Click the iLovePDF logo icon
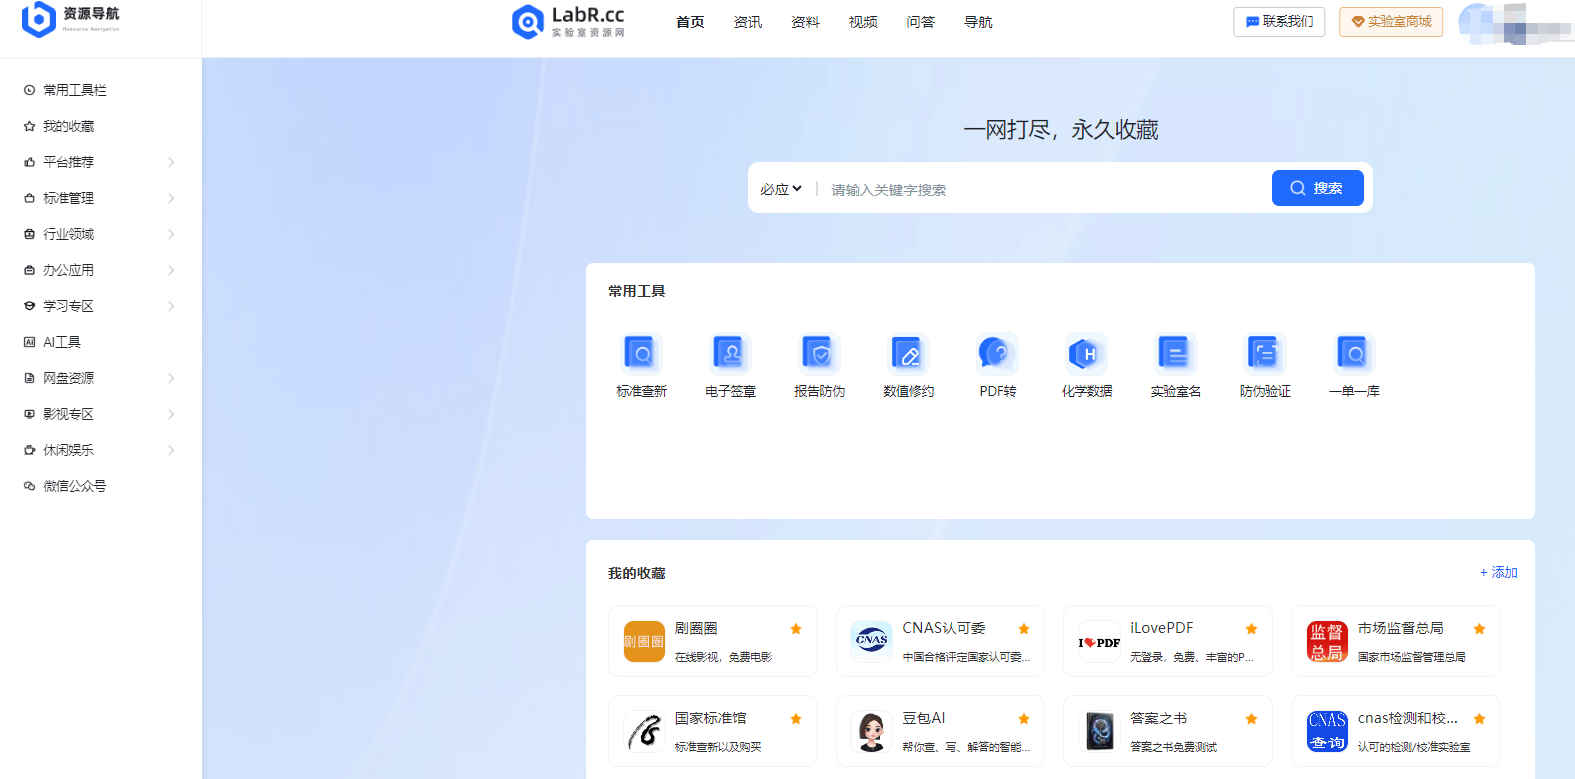Screen dimensions: 1575x779 tap(1099, 641)
